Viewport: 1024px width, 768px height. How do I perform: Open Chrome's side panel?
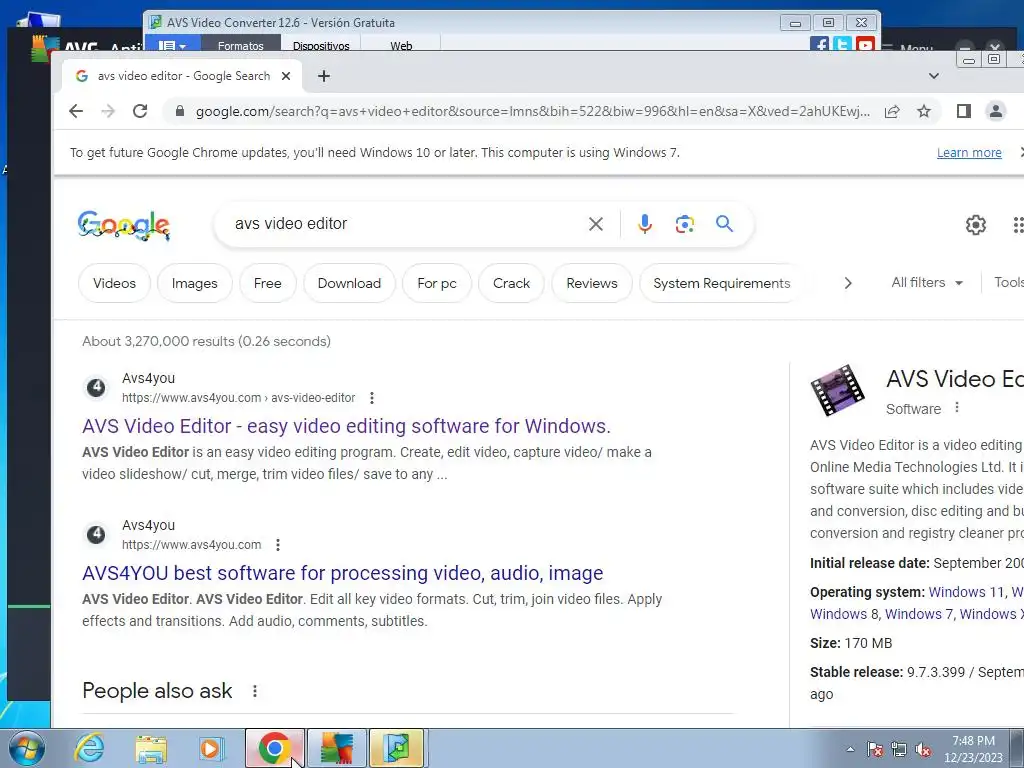(964, 111)
